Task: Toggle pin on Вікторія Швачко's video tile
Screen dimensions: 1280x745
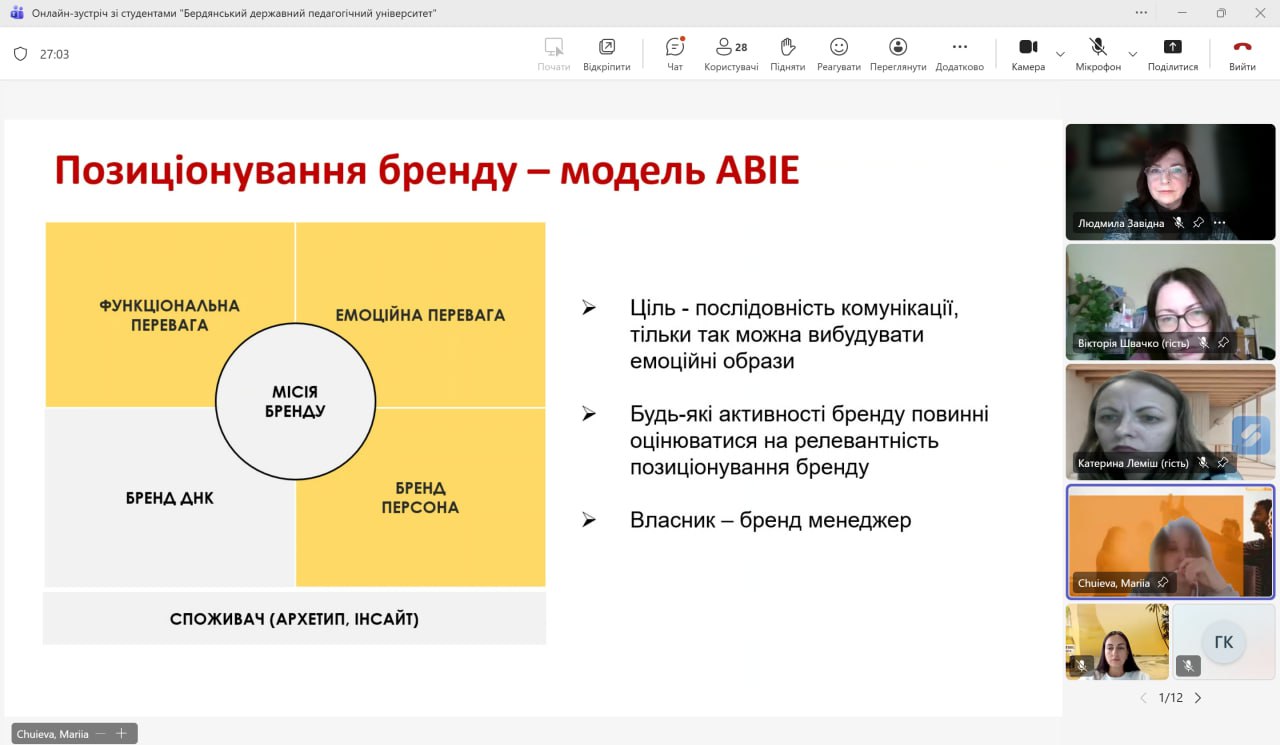Action: click(x=1223, y=343)
